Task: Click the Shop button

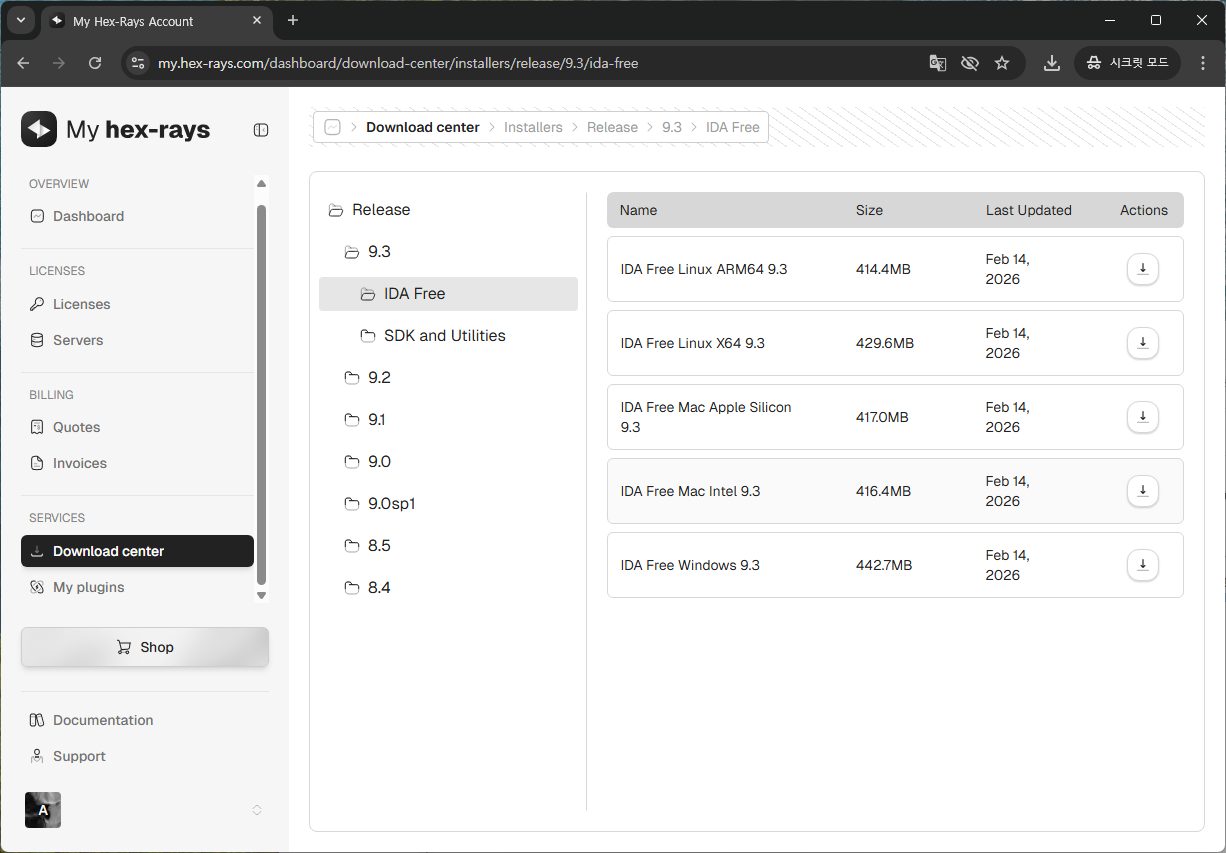Action: pyautogui.click(x=145, y=647)
